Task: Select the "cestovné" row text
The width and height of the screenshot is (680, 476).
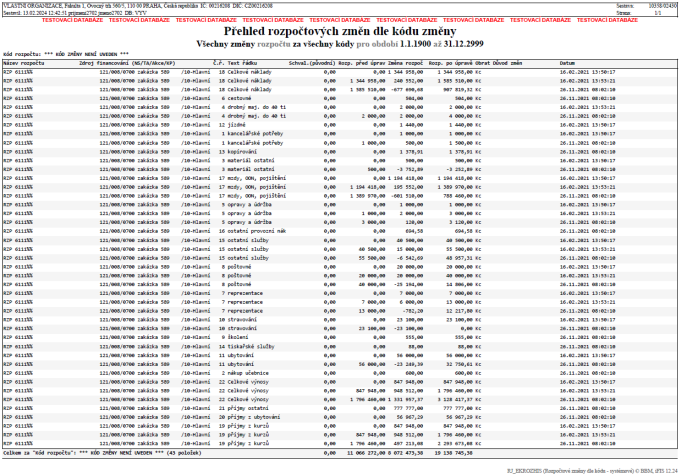Action: [x=239, y=98]
